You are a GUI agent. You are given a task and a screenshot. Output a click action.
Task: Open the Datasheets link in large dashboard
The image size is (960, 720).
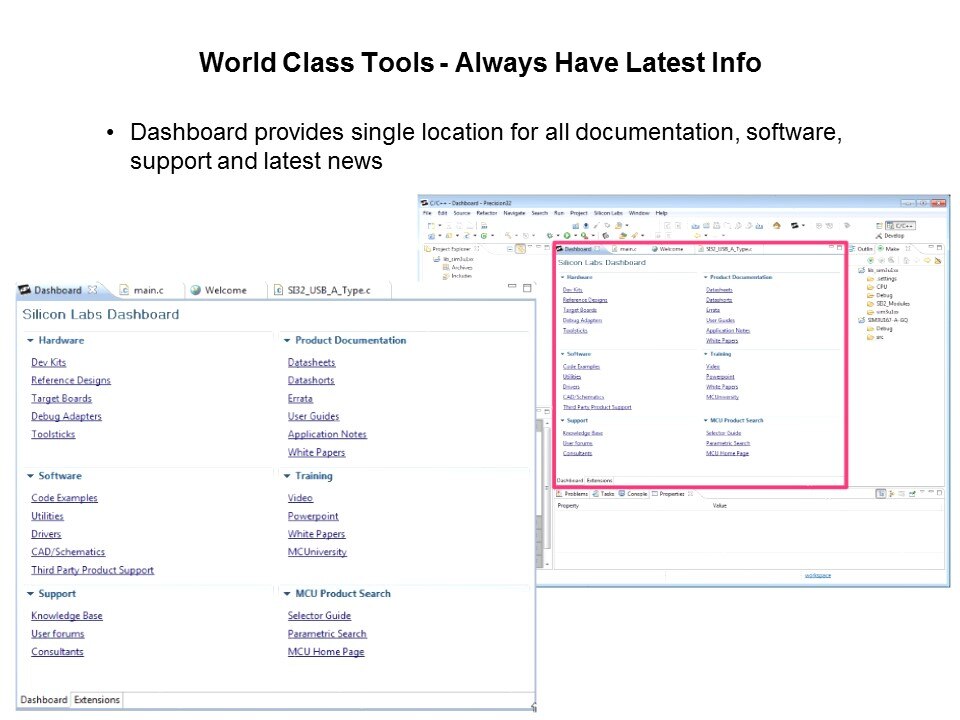tap(311, 362)
